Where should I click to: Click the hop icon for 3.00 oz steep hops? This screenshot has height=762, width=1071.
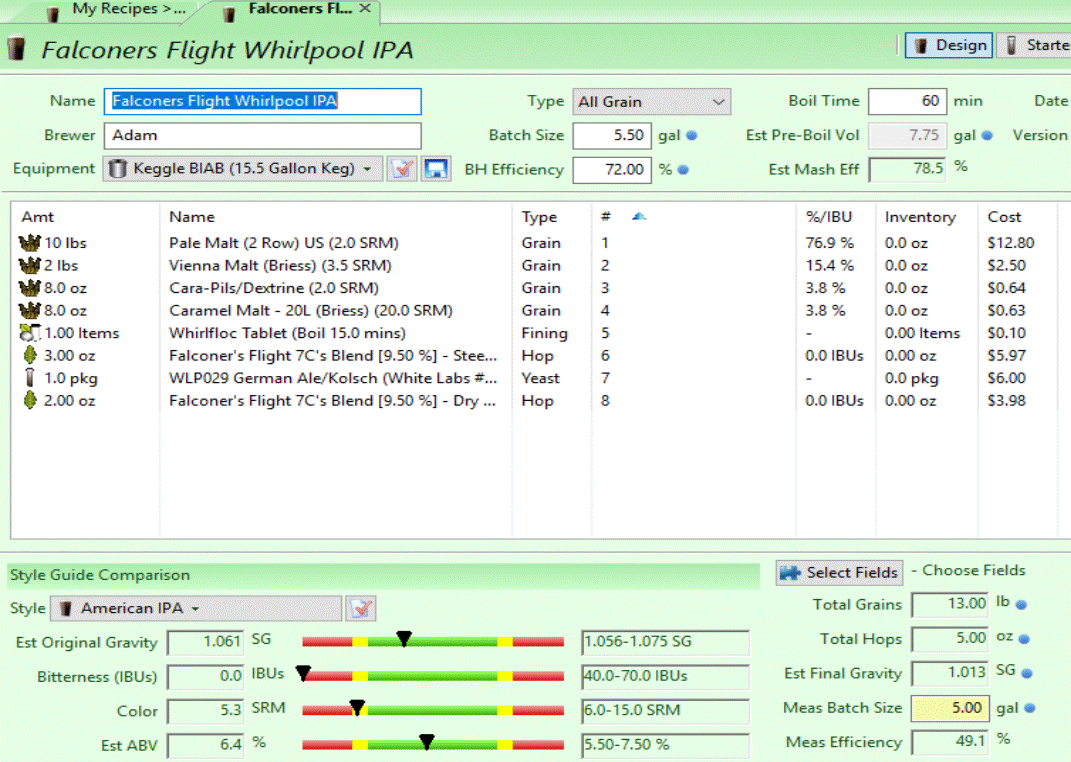click(x=29, y=355)
